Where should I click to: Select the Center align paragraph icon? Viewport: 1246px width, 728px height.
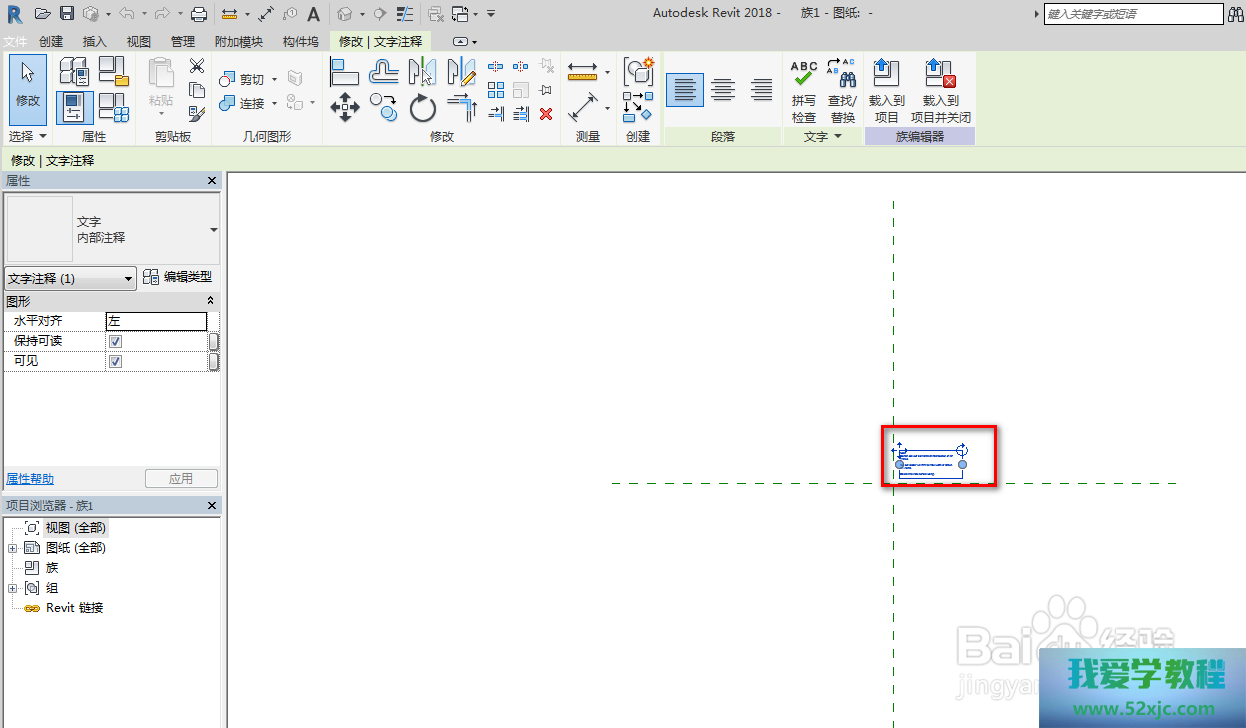(723, 90)
